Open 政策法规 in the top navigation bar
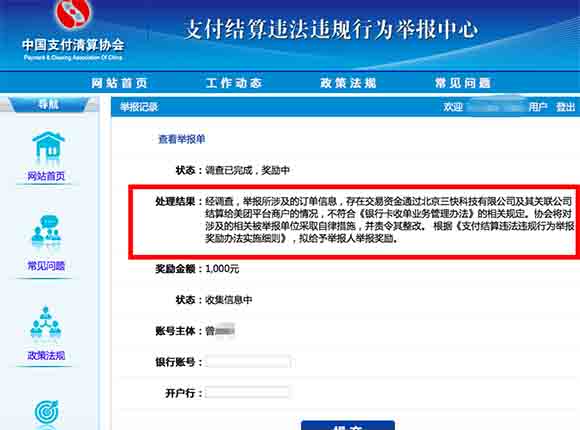Screen dimensions: 580x430 (x=348, y=83)
